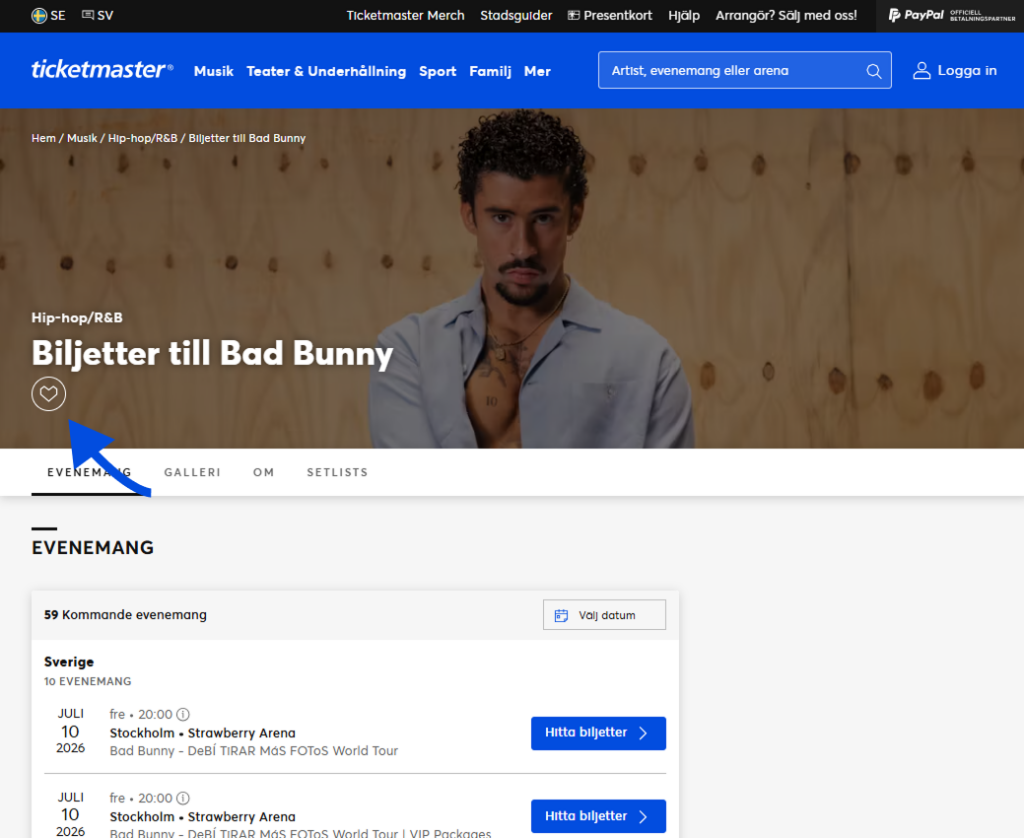Image resolution: width=1024 pixels, height=838 pixels.
Task: Switch to the Setlists tab
Action: (x=338, y=472)
